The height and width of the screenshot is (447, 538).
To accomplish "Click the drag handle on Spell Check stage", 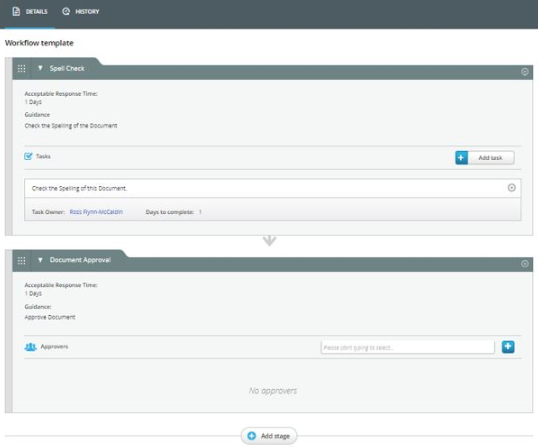I will pyautogui.click(x=21, y=69).
